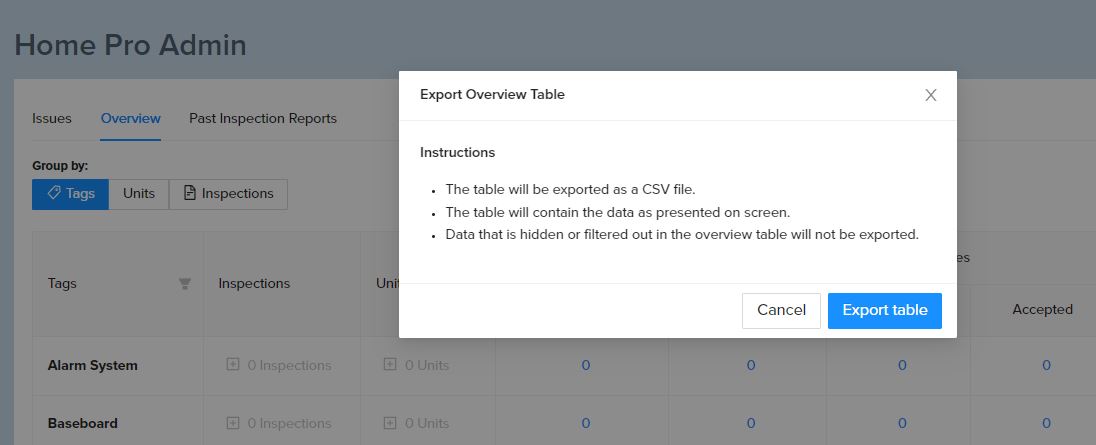This screenshot has width=1096, height=445.
Task: Close the Export Overview Table dialog
Action: (x=930, y=95)
